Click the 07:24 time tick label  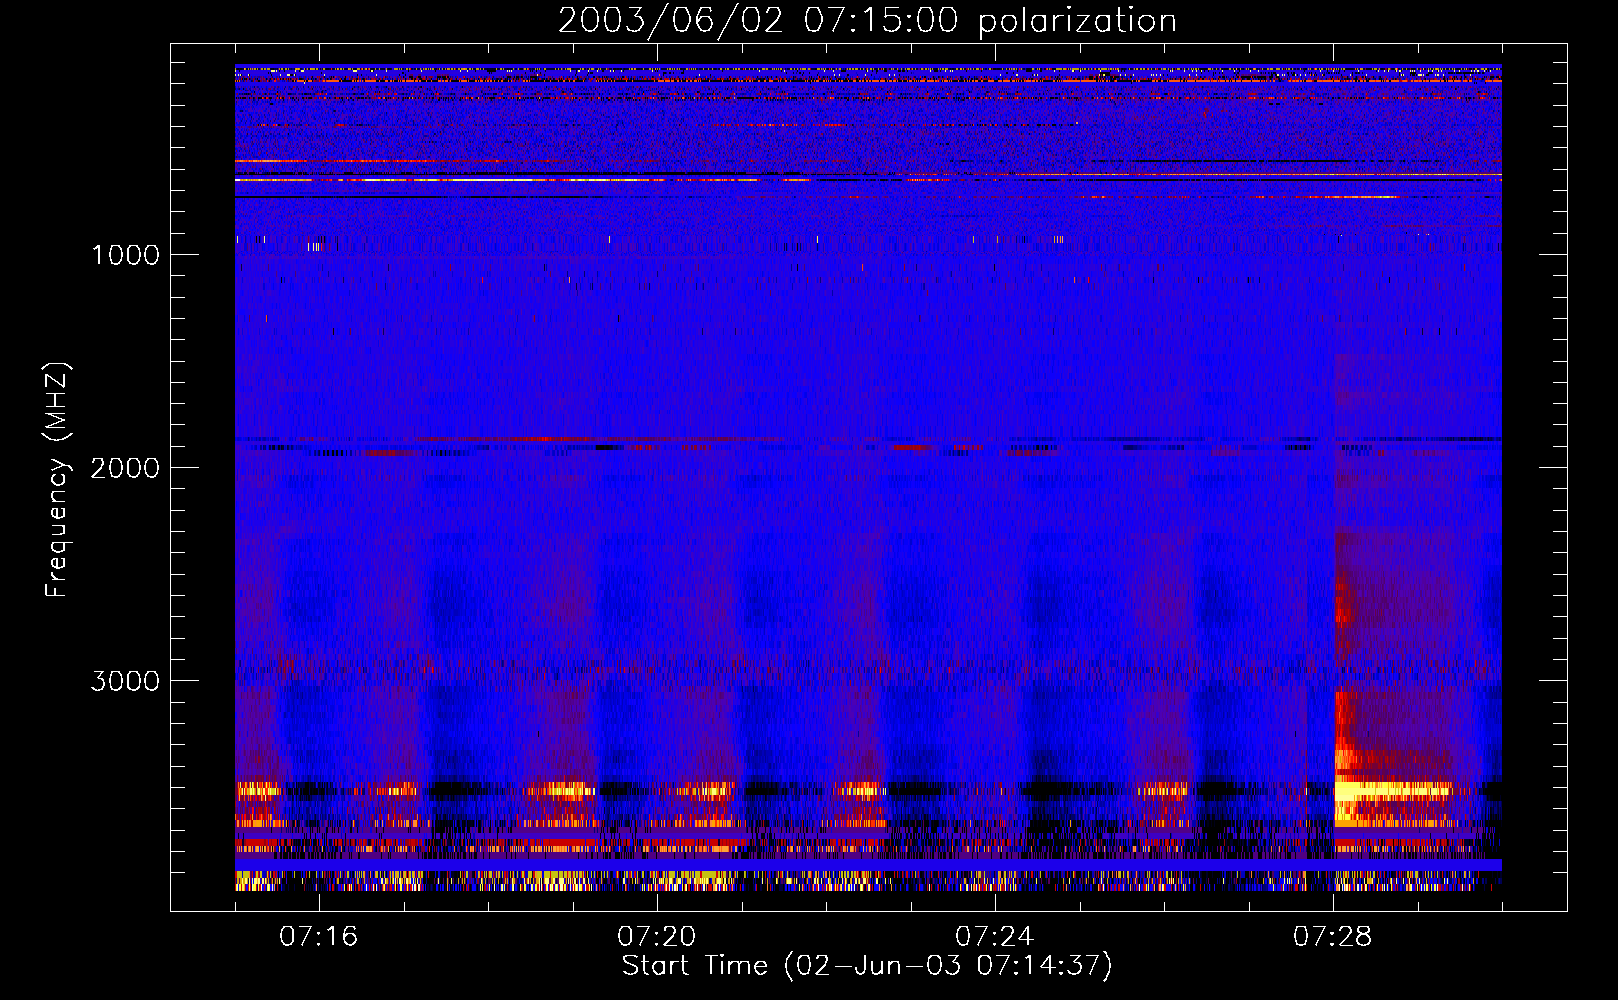[995, 937]
